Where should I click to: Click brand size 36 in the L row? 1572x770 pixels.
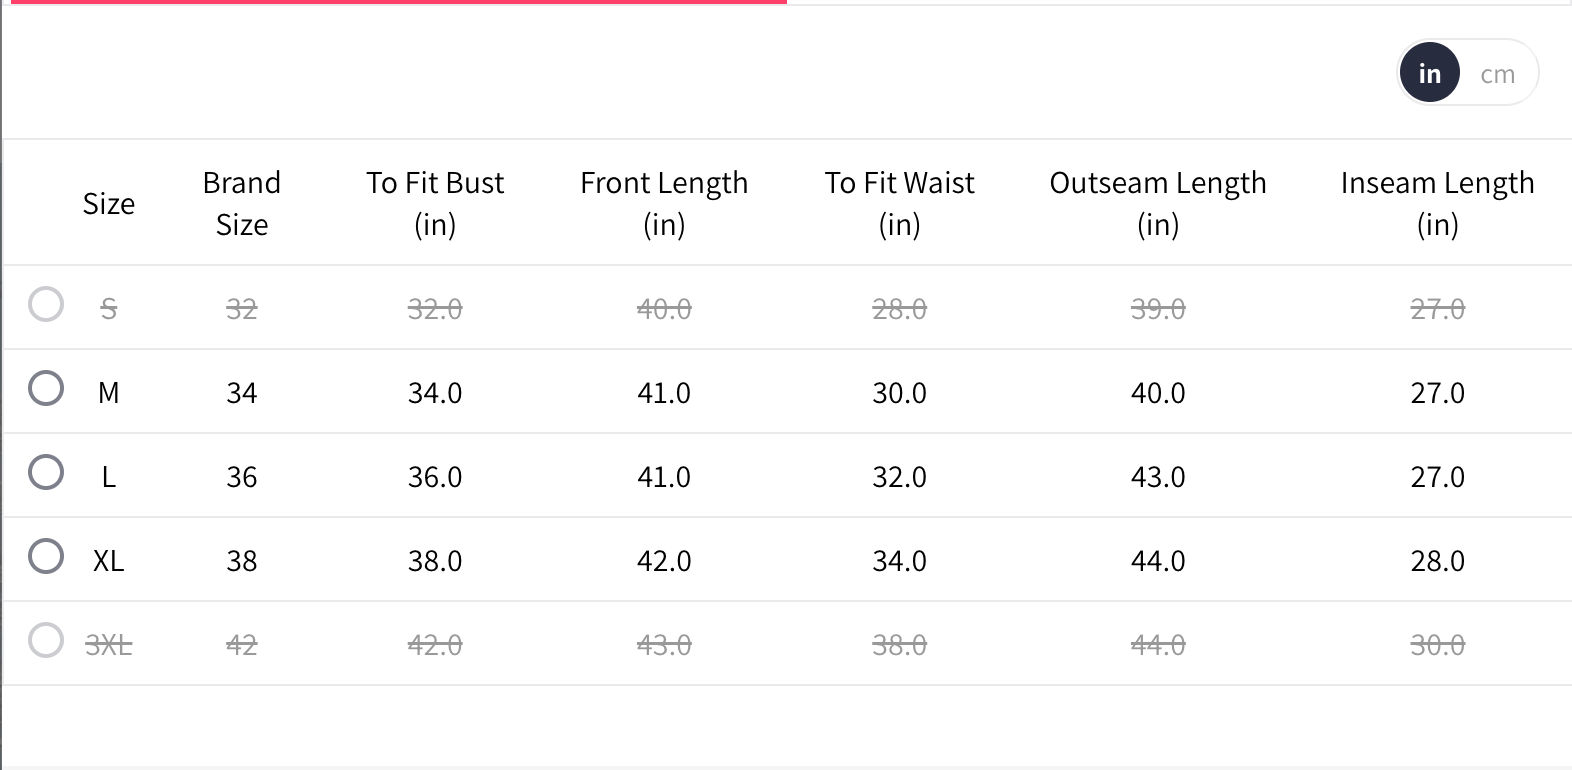[242, 477]
